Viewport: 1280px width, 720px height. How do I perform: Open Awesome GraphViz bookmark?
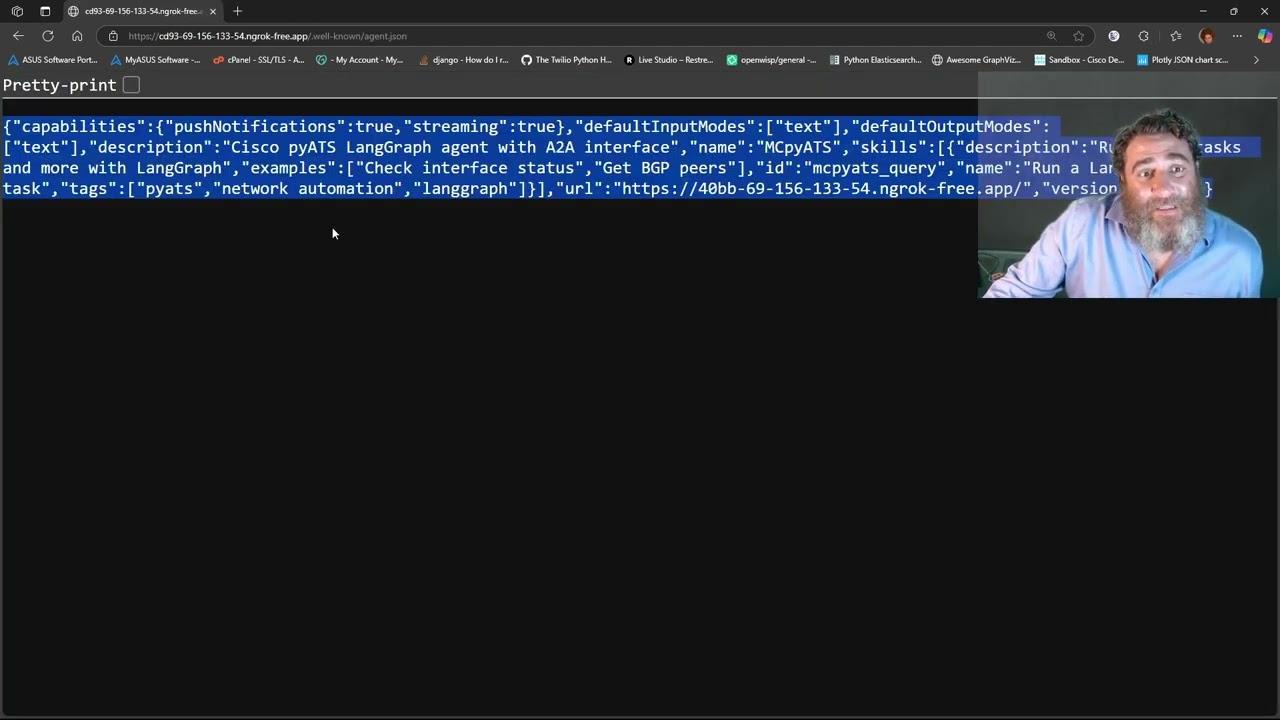(976, 60)
